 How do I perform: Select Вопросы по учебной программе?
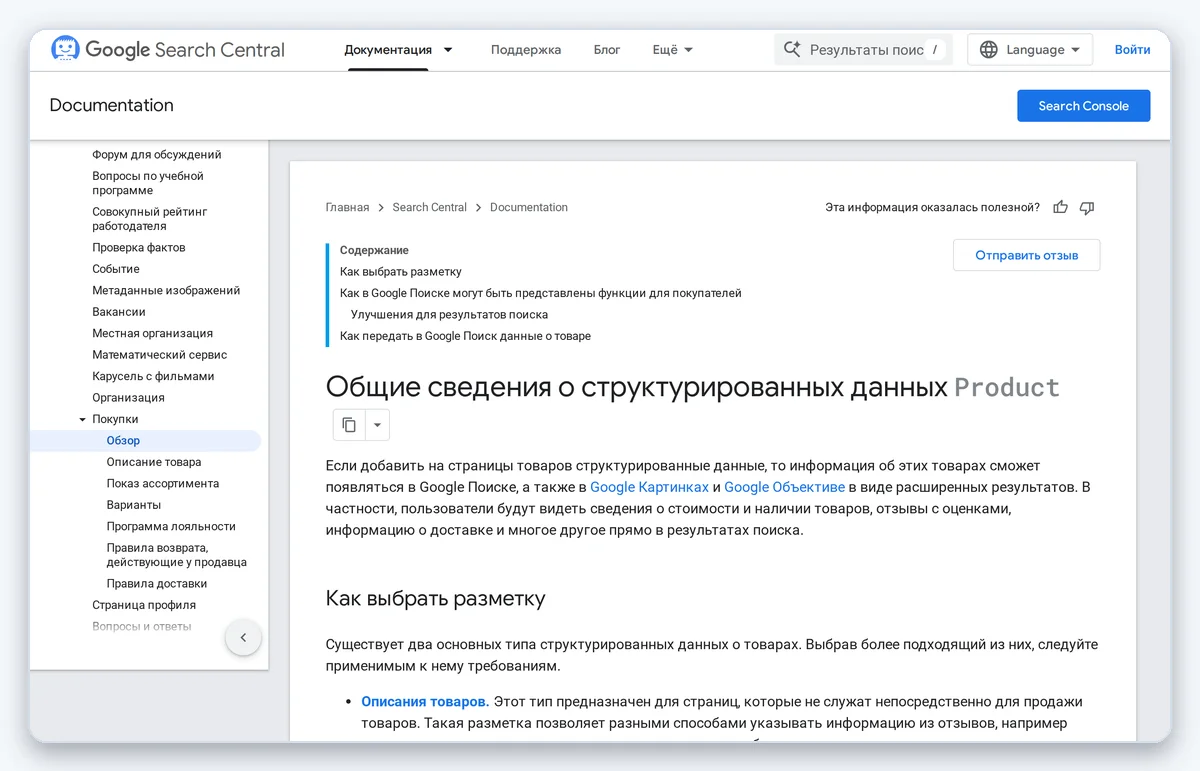(x=148, y=183)
